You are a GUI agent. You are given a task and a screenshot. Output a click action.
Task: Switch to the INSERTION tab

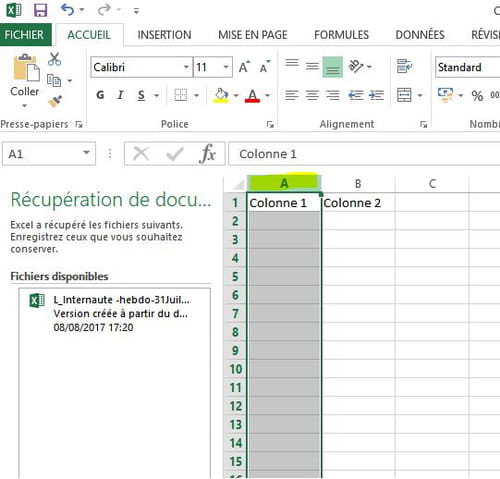(x=164, y=35)
